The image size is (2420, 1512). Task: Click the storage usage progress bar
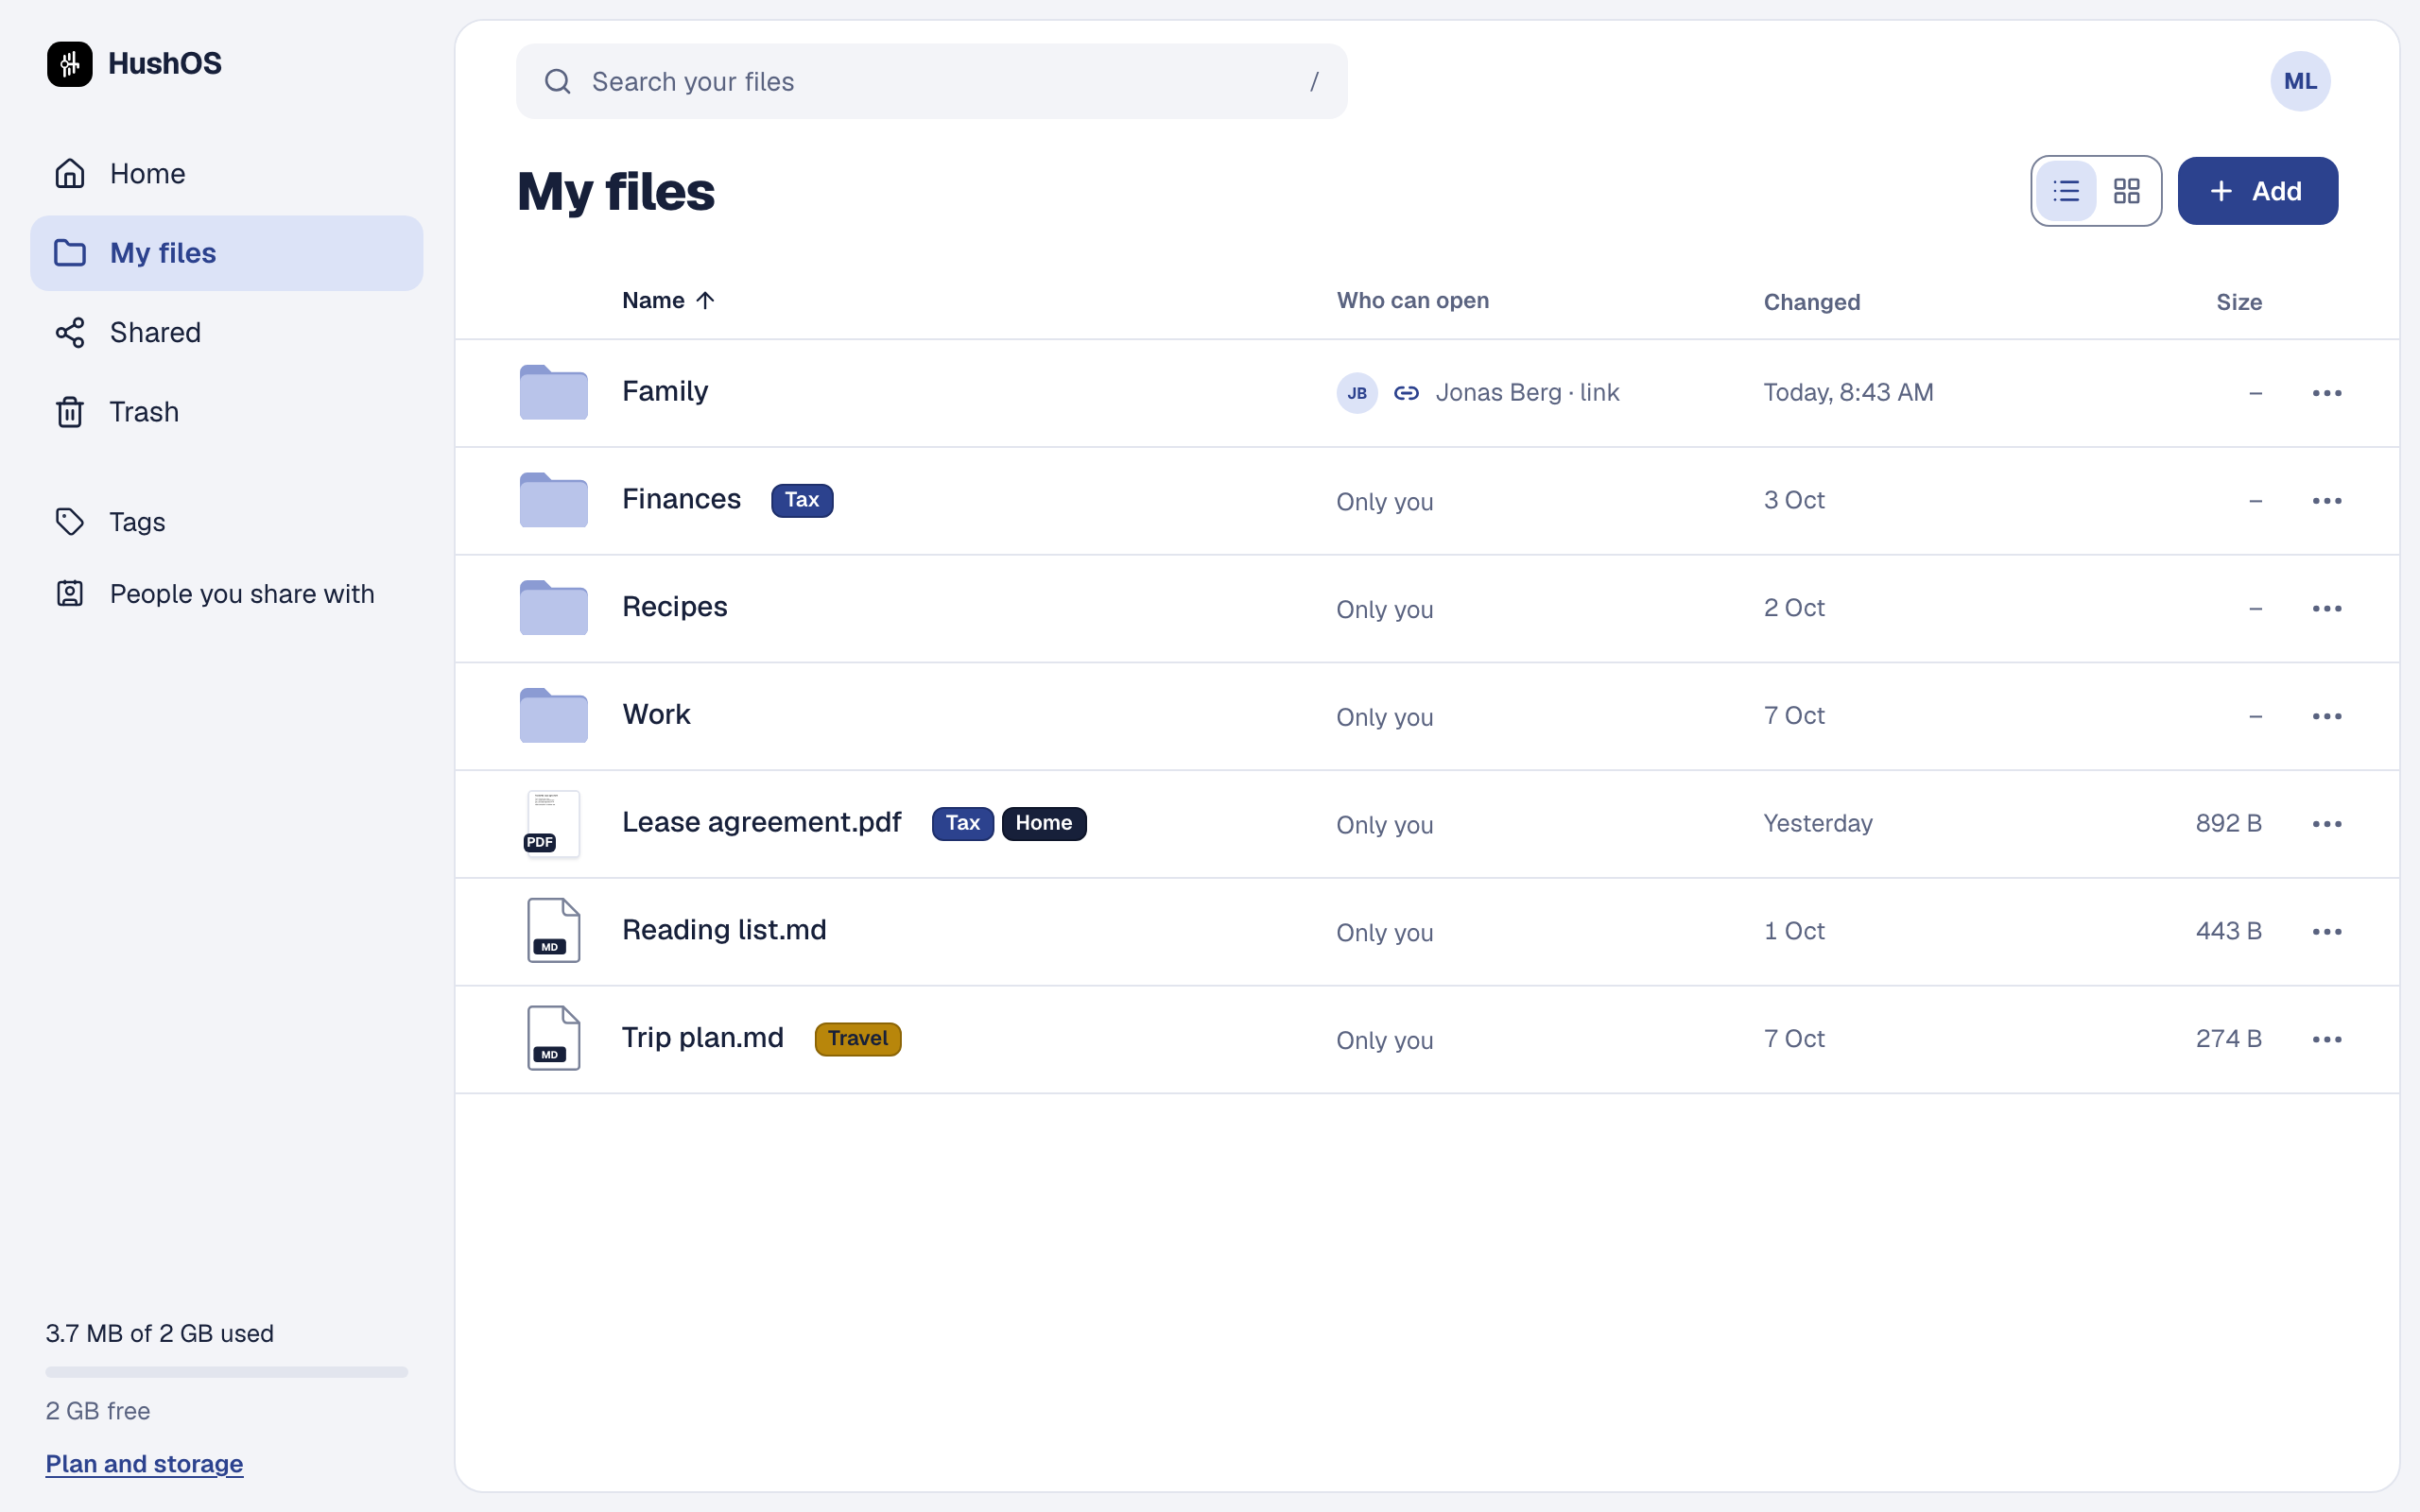[x=226, y=1373]
